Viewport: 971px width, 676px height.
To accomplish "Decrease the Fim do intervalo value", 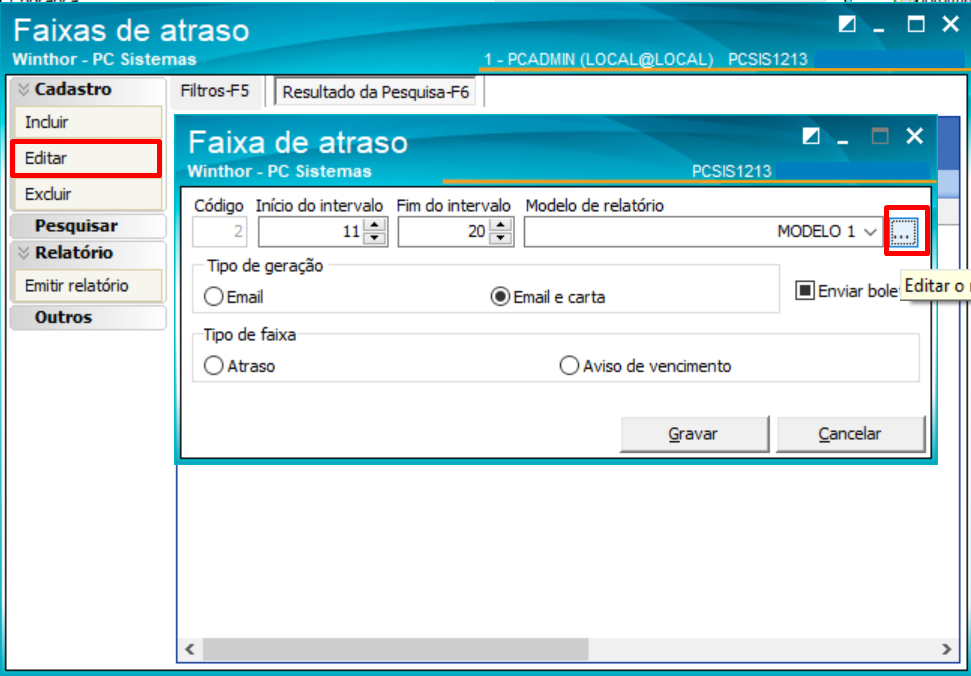I will tap(501, 239).
